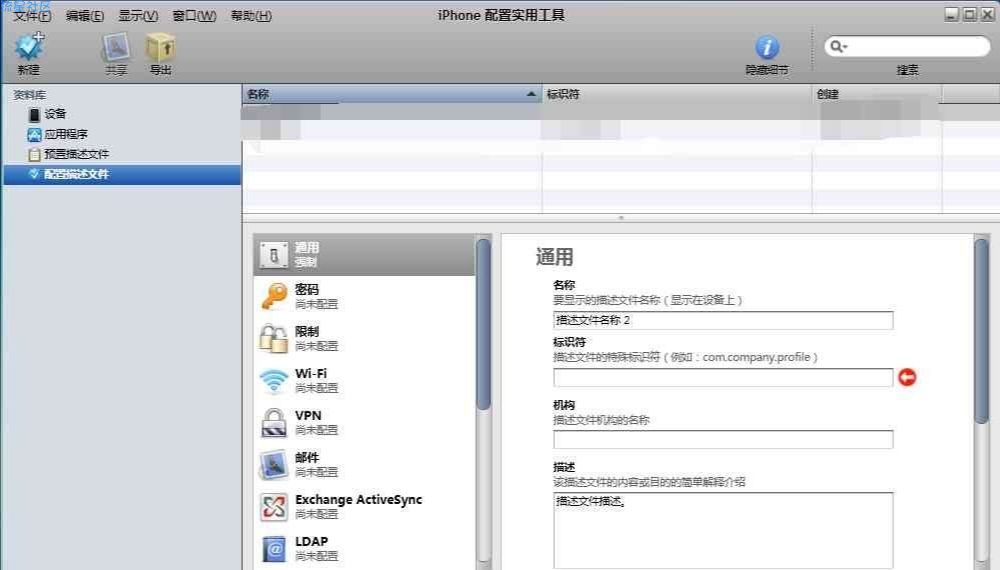1000x570 pixels.
Task: Click the payload list scrollbar
Action: [x=484, y=324]
